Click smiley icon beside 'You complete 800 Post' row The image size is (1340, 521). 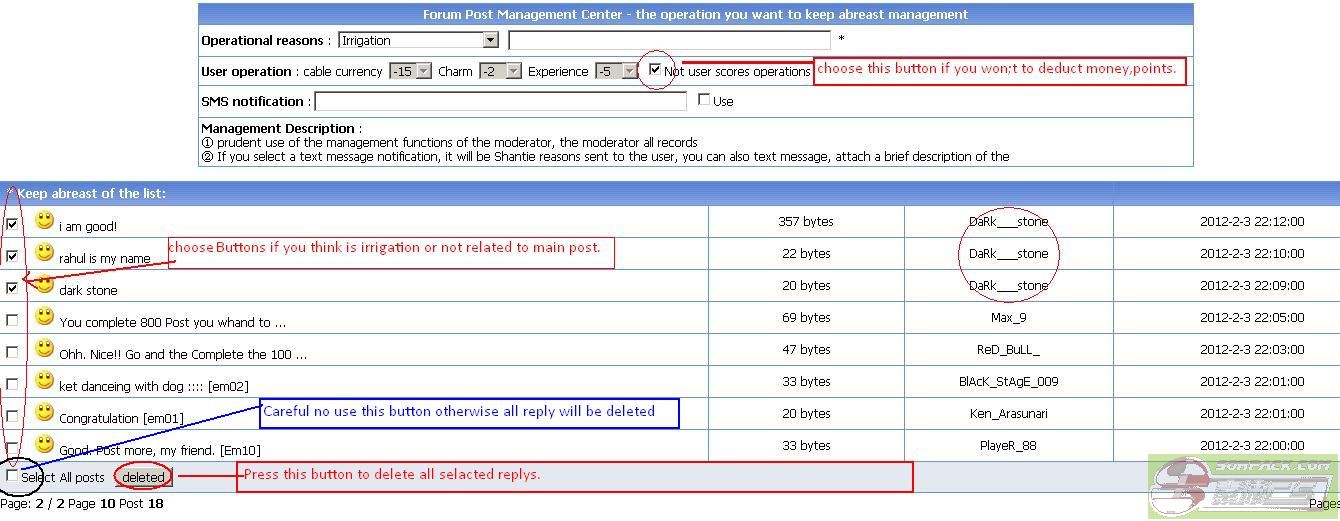(44, 316)
